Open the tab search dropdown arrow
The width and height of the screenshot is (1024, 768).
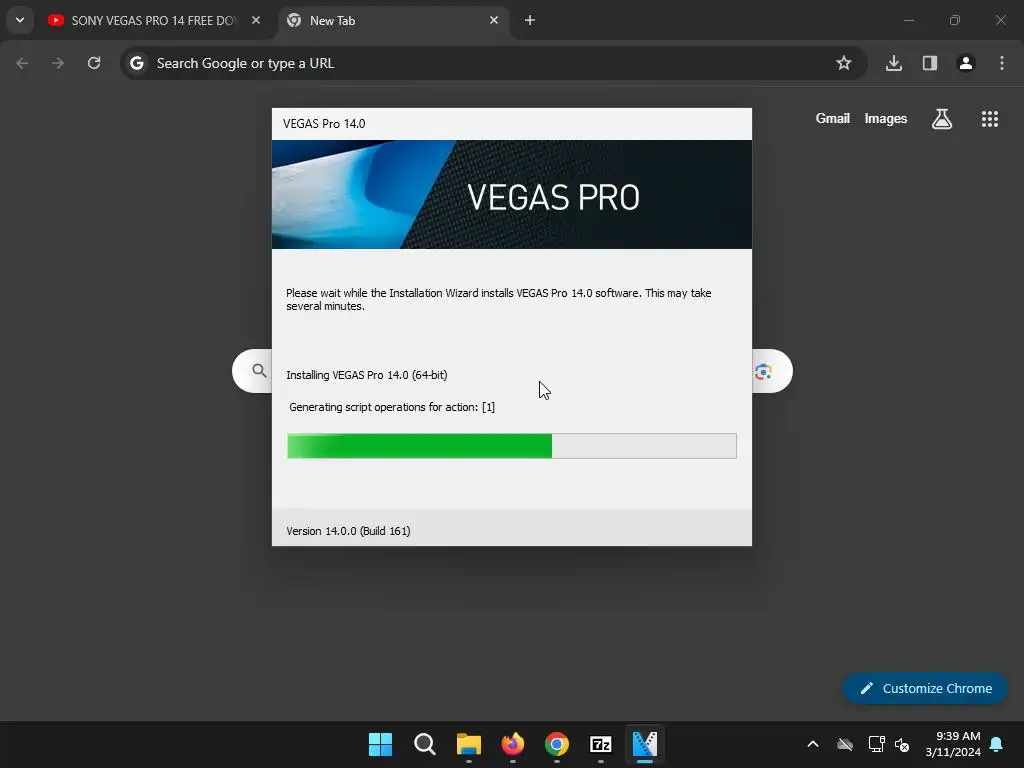(20, 20)
